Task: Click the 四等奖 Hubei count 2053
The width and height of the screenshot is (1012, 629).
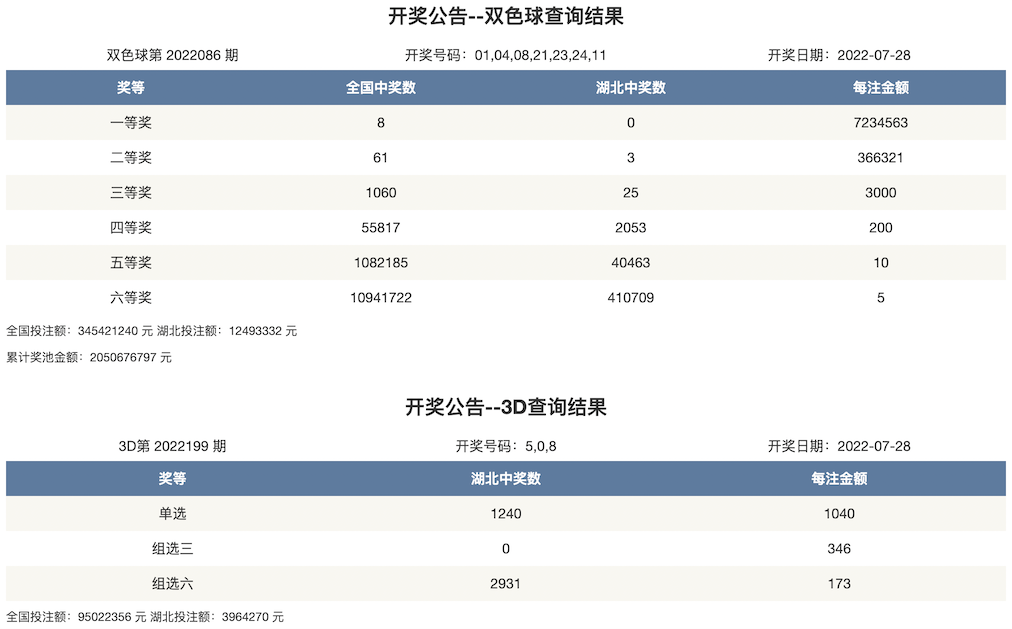Action: [631, 228]
